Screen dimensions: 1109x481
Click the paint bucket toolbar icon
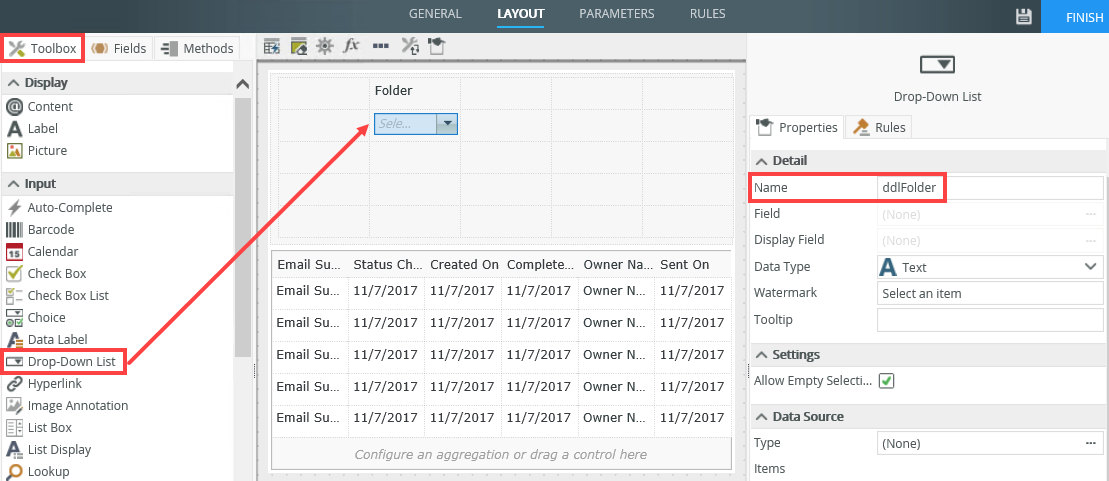coord(437,47)
